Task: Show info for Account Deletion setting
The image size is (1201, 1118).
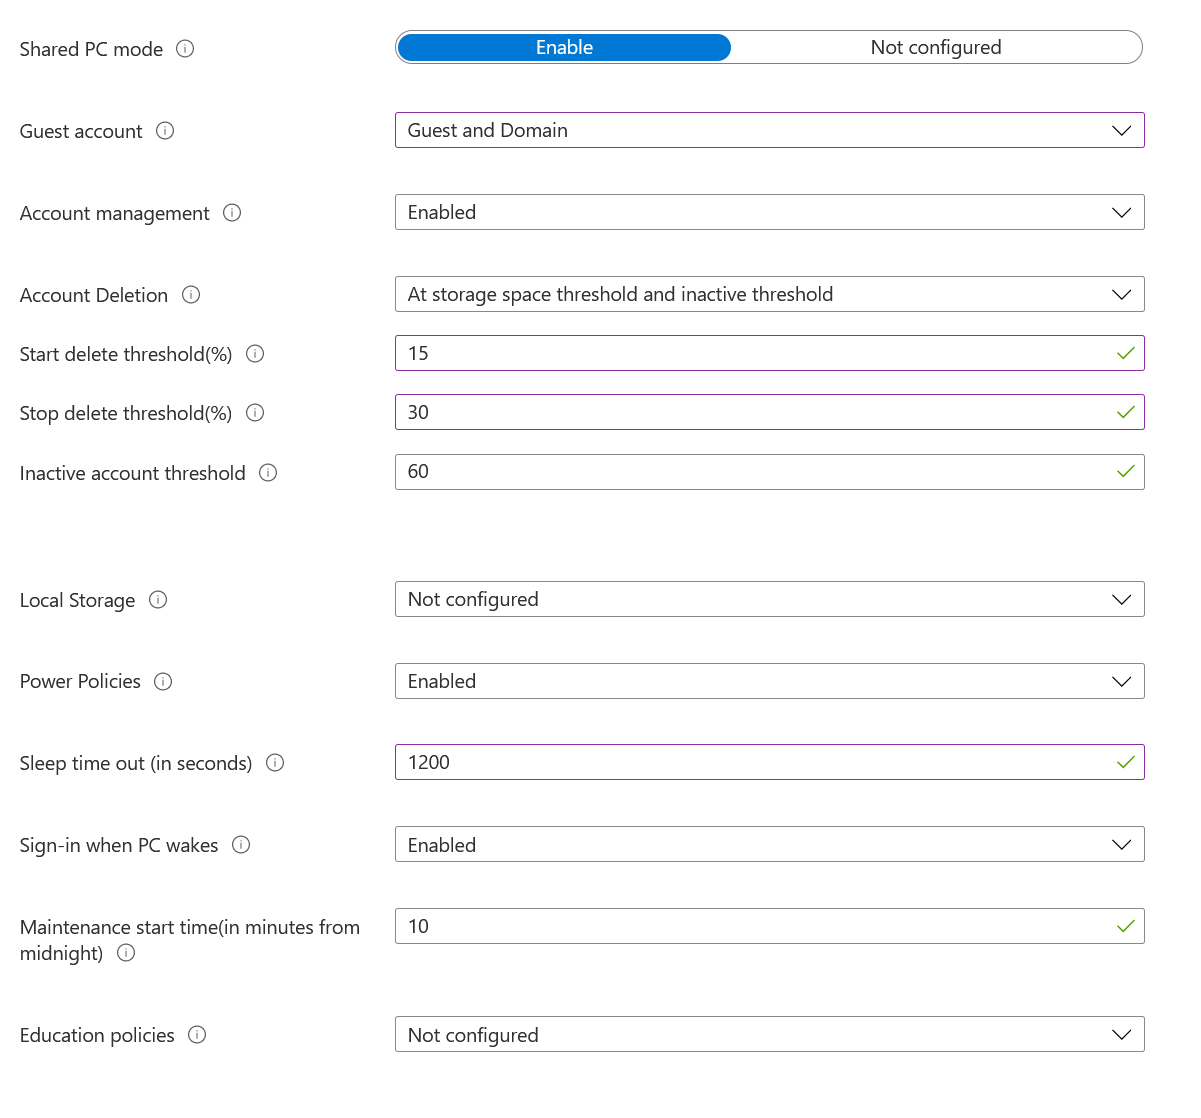Action: [191, 295]
